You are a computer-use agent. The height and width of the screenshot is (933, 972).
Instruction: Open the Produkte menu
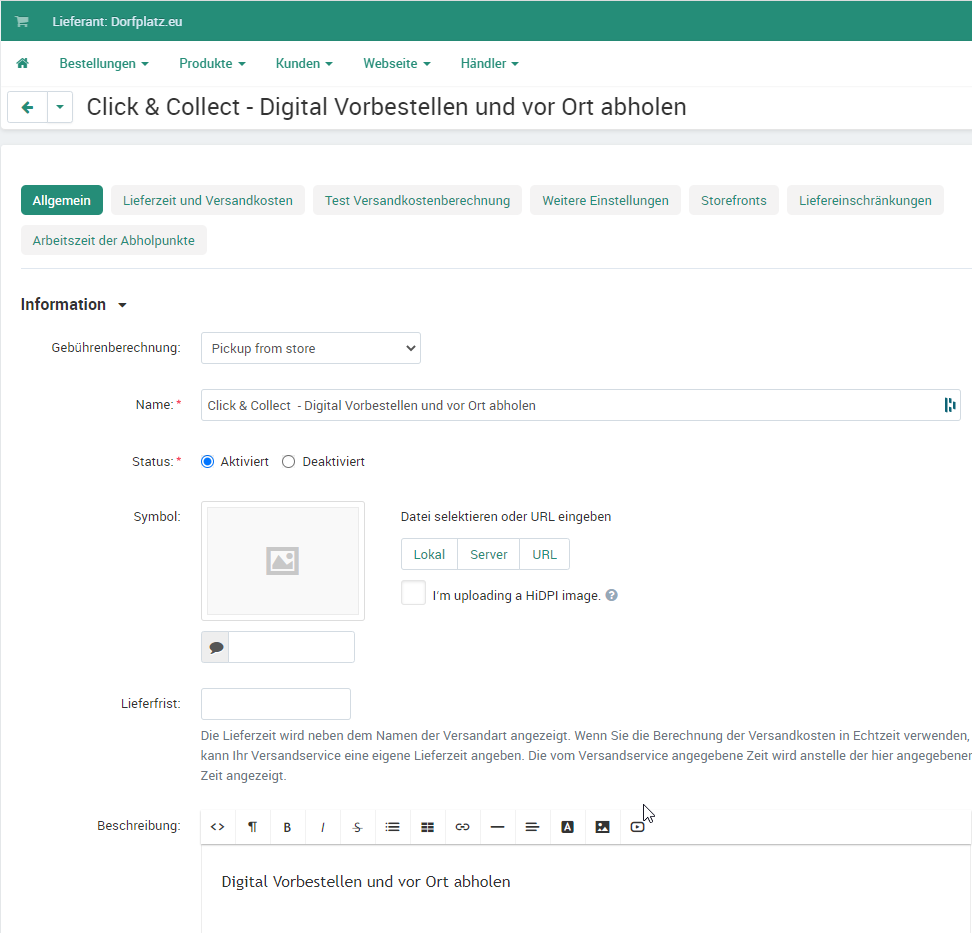[x=212, y=63]
